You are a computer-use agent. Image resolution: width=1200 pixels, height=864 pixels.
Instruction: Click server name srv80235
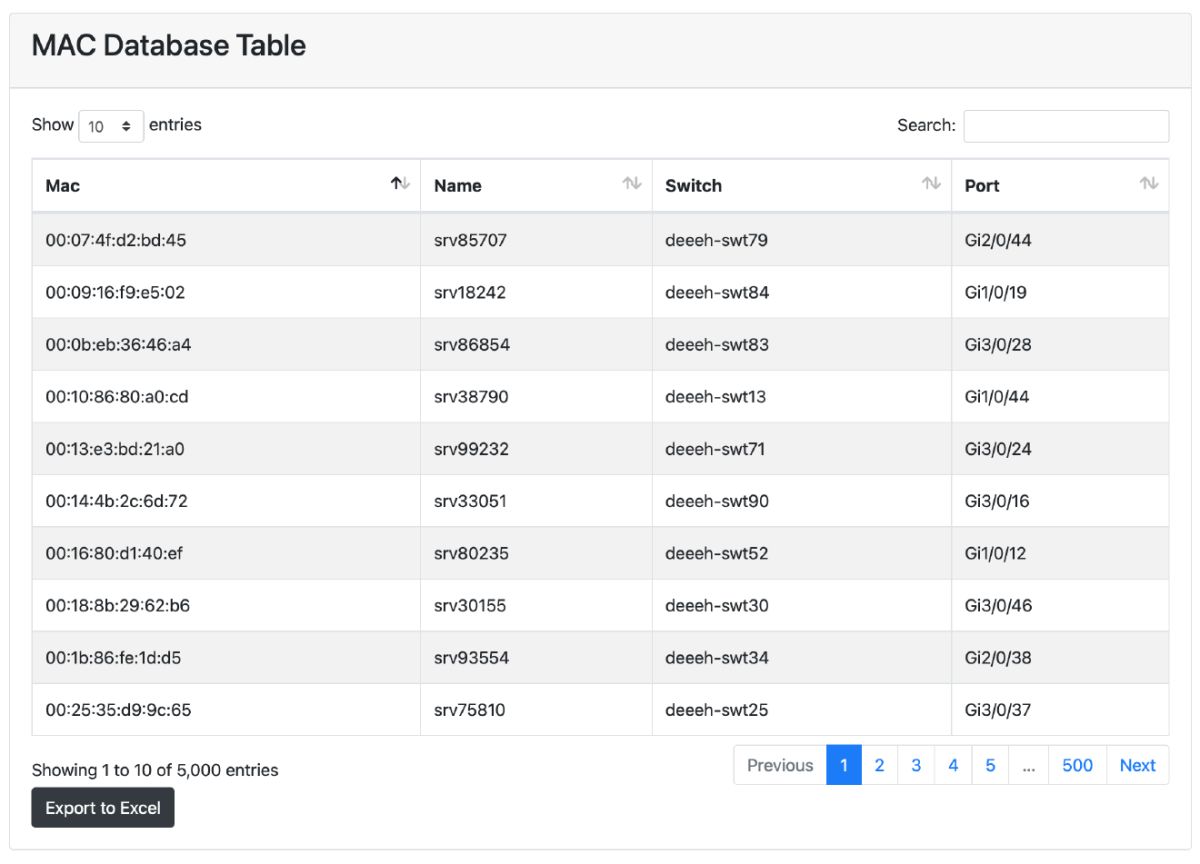(471, 553)
